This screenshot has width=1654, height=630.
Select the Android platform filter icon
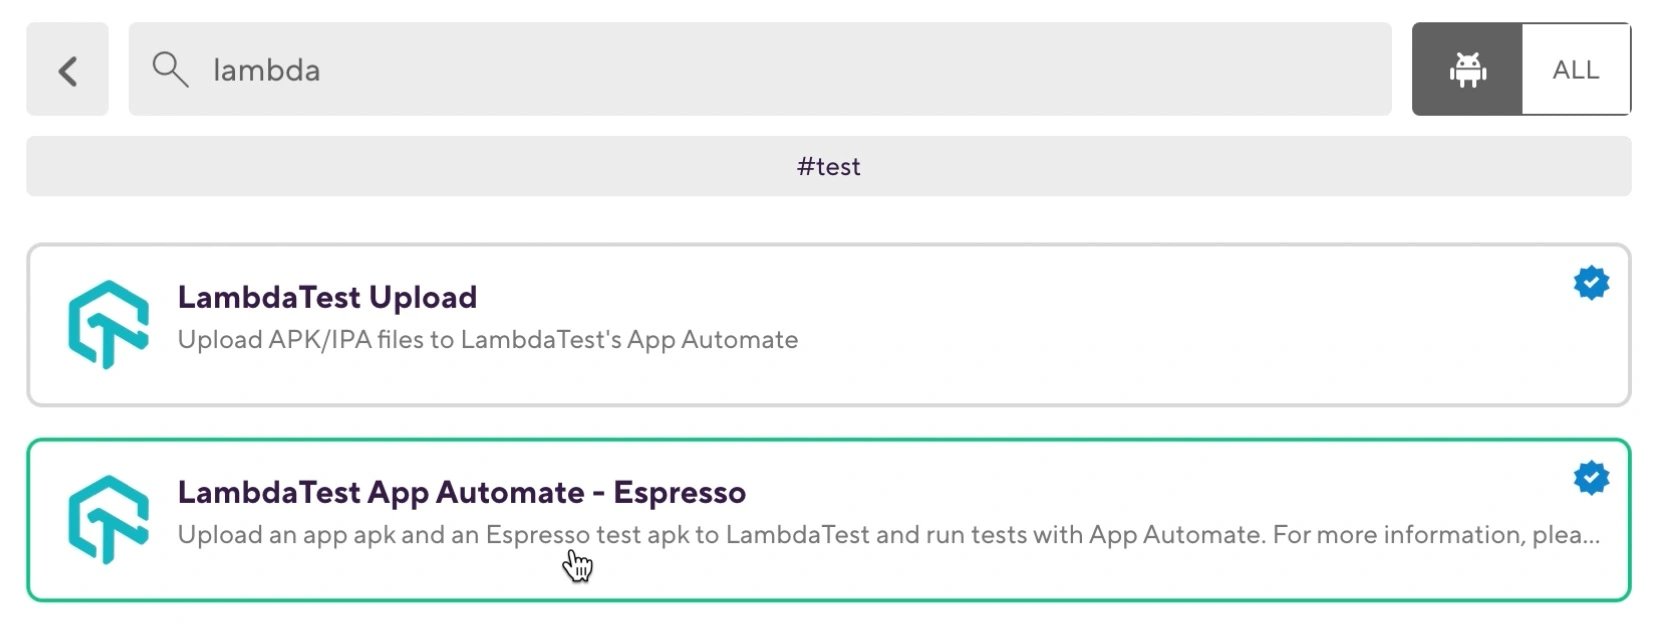click(x=1467, y=70)
